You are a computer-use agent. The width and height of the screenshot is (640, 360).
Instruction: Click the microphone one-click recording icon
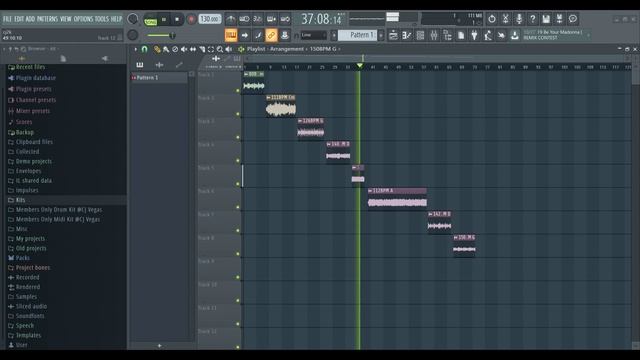pyautogui.click(x=519, y=19)
